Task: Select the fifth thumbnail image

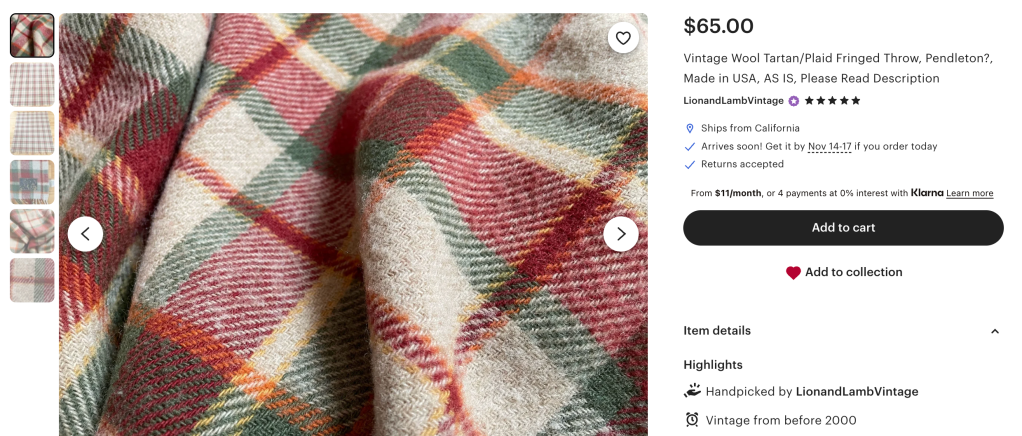Action: (32, 231)
